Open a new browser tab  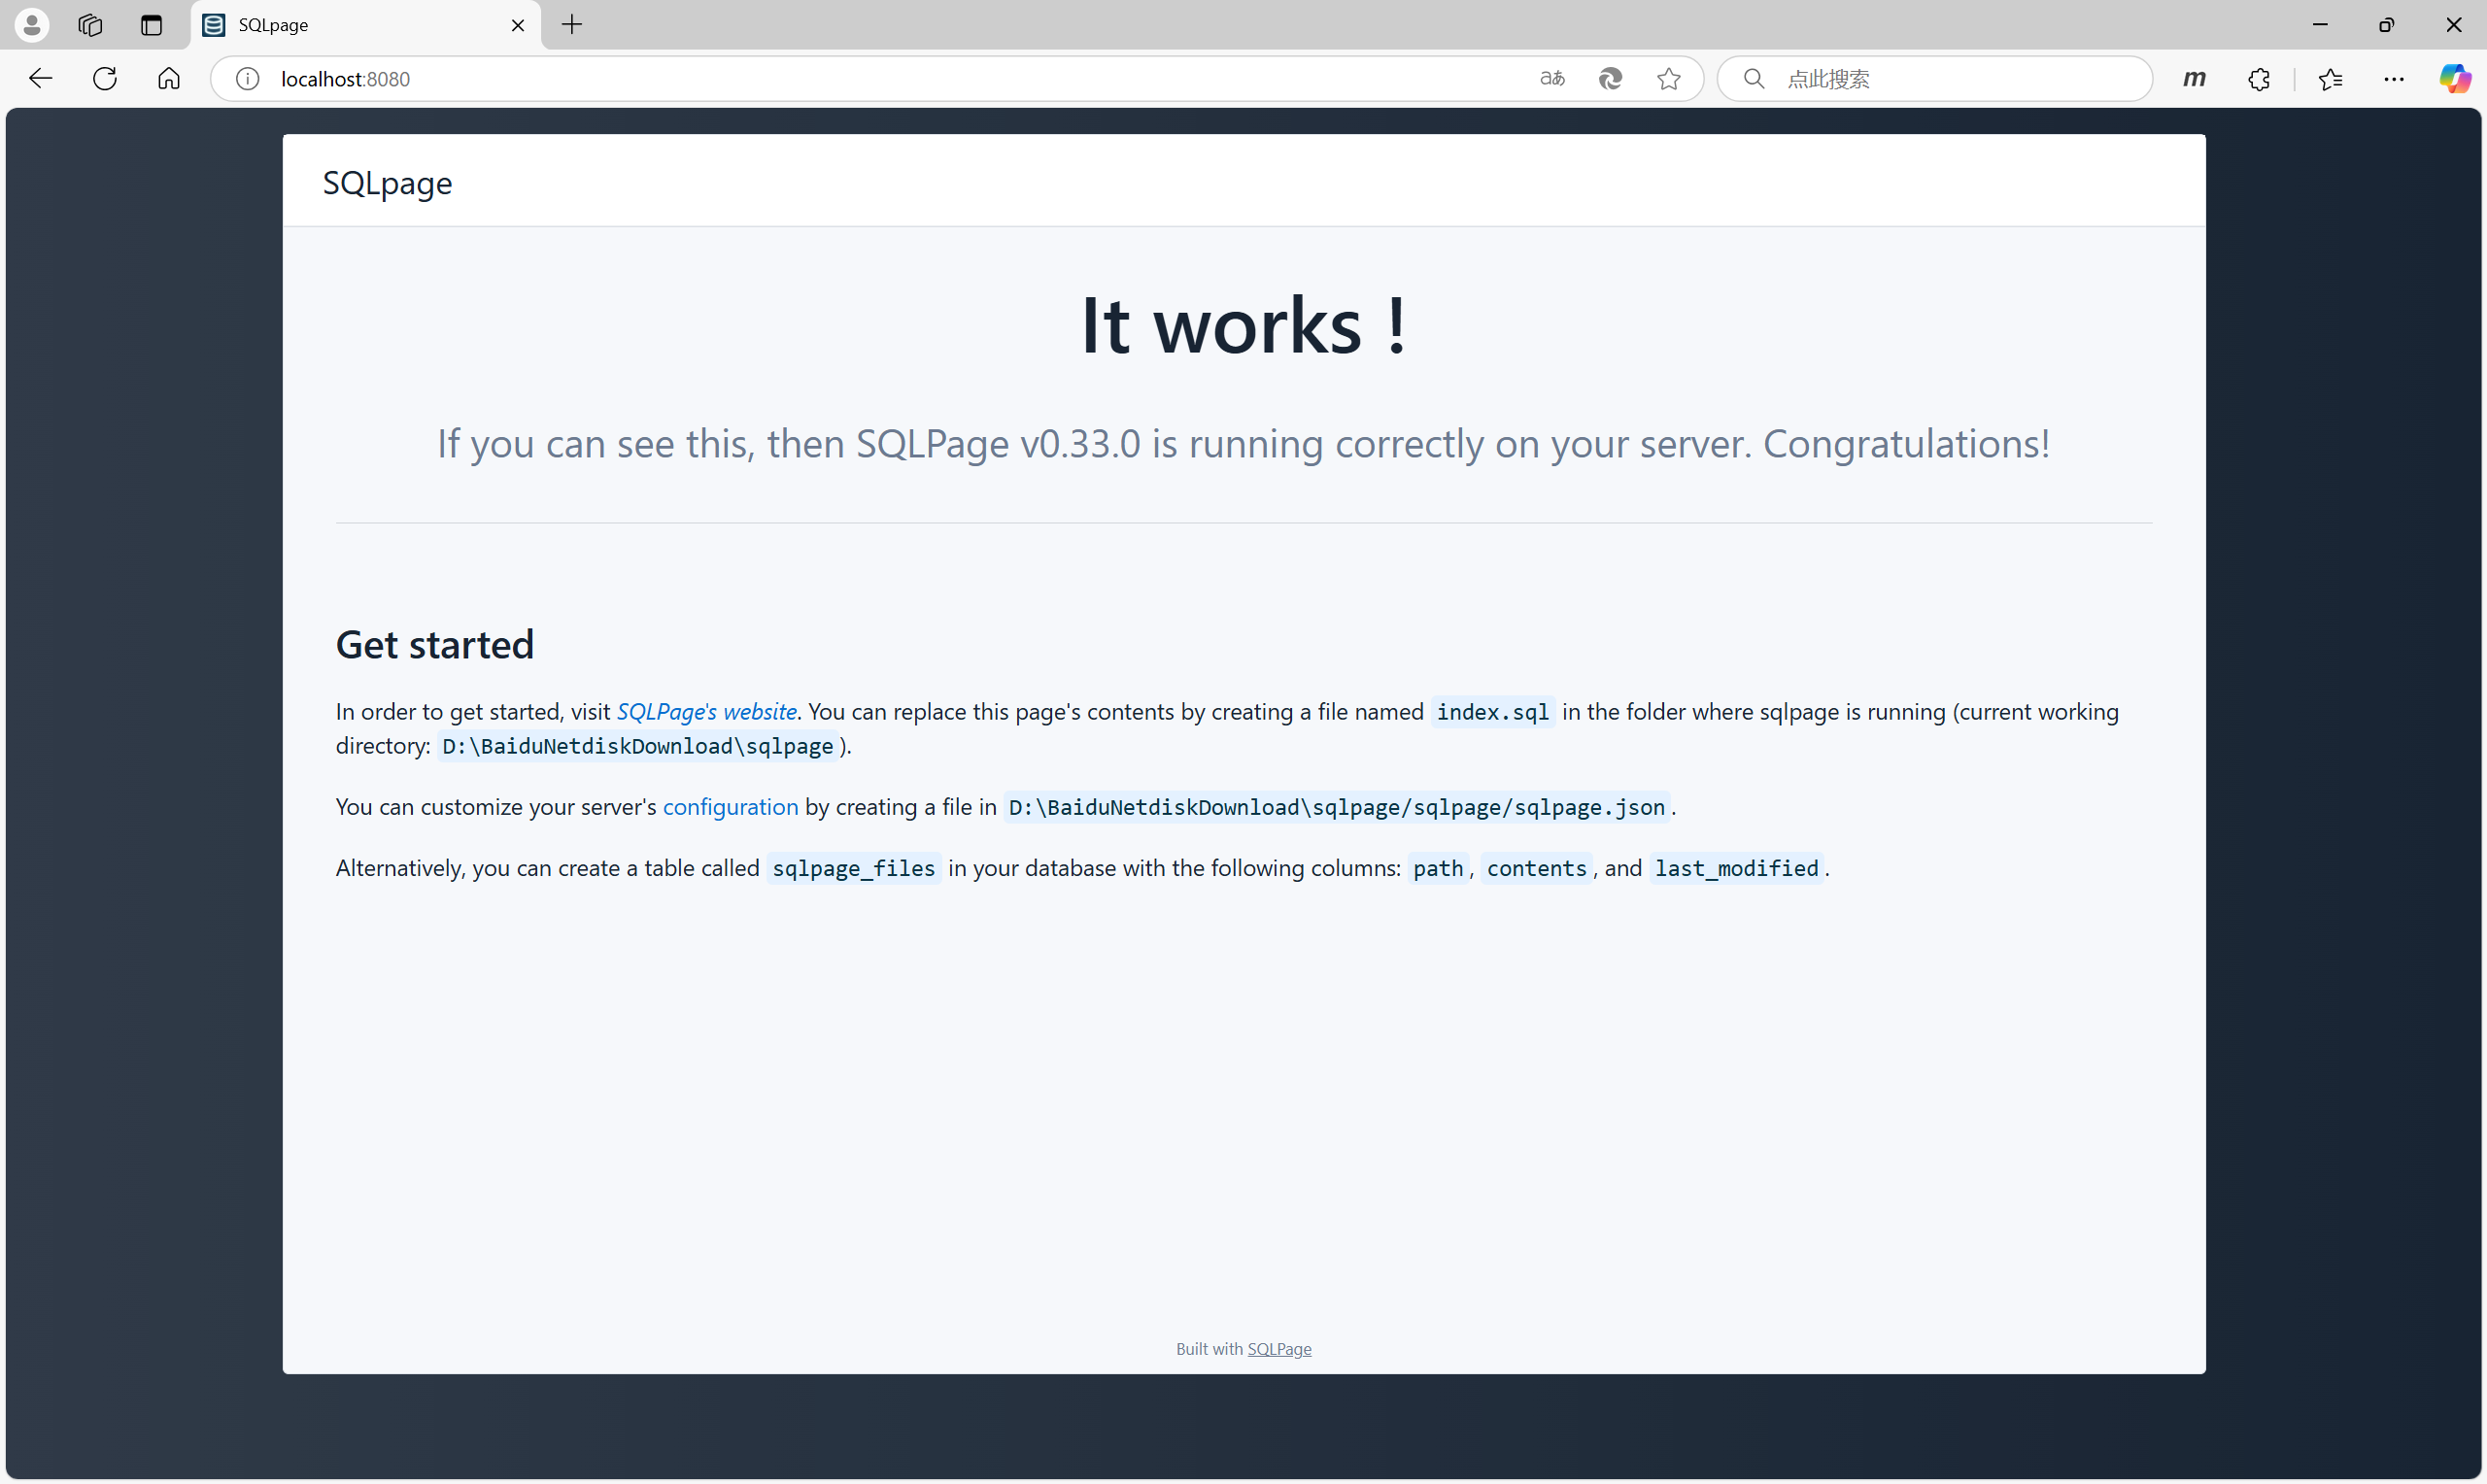coord(571,25)
